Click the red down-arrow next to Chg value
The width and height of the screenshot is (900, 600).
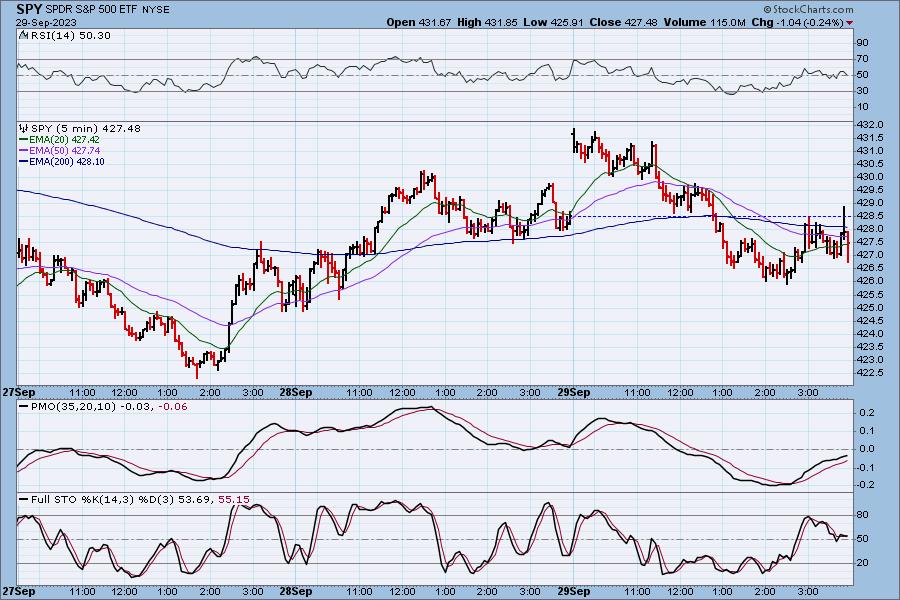click(x=849, y=23)
